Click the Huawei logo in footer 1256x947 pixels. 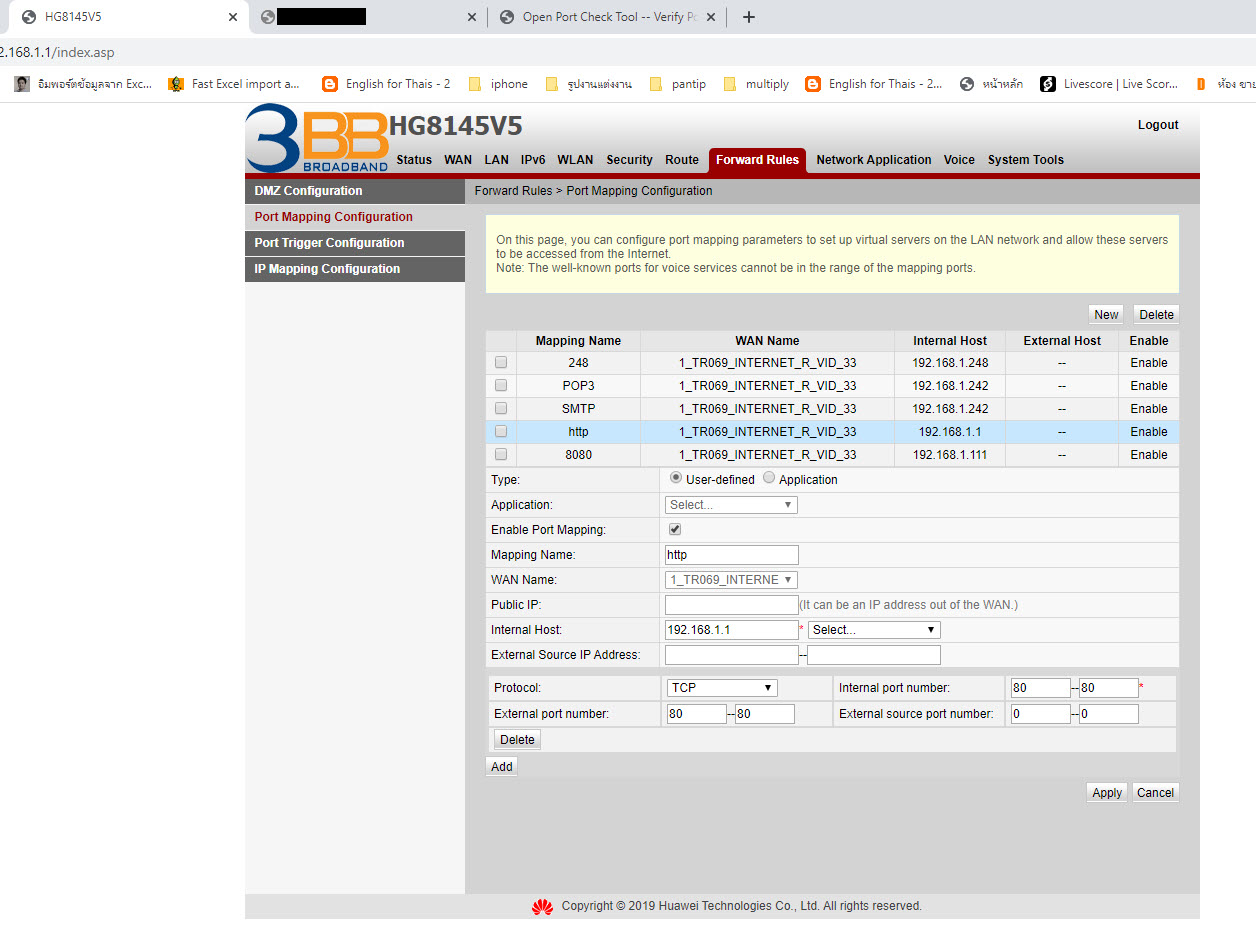pos(542,906)
